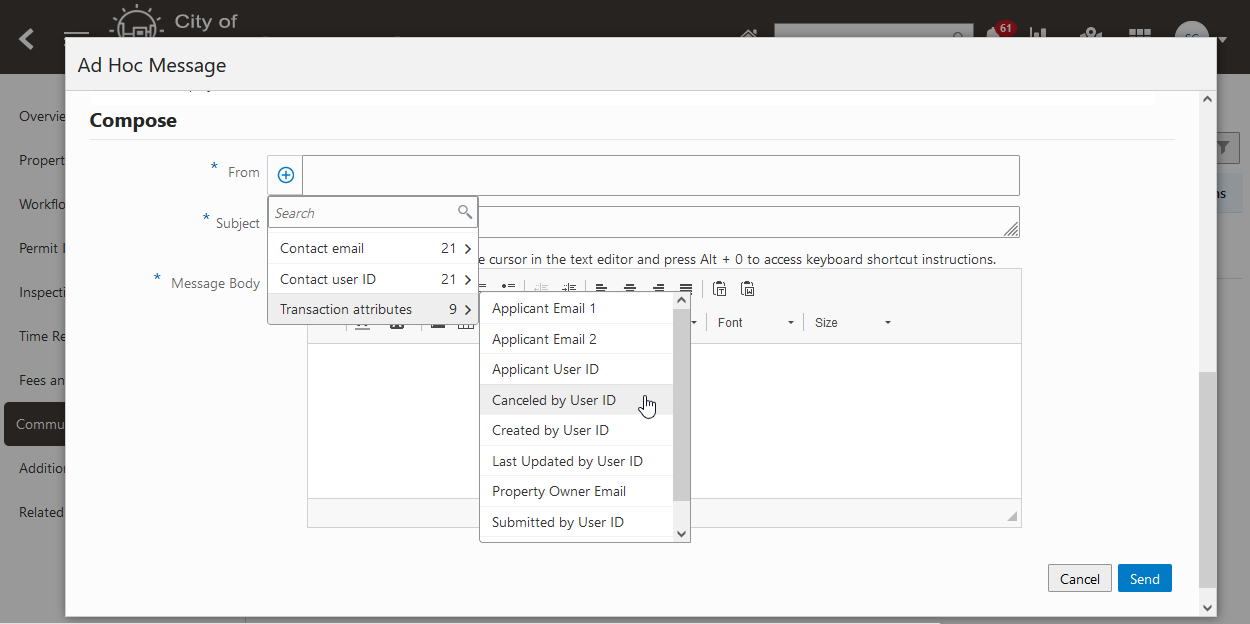Go back using the header arrow
Image resolution: width=1250 pixels, height=624 pixels.
tap(27, 39)
